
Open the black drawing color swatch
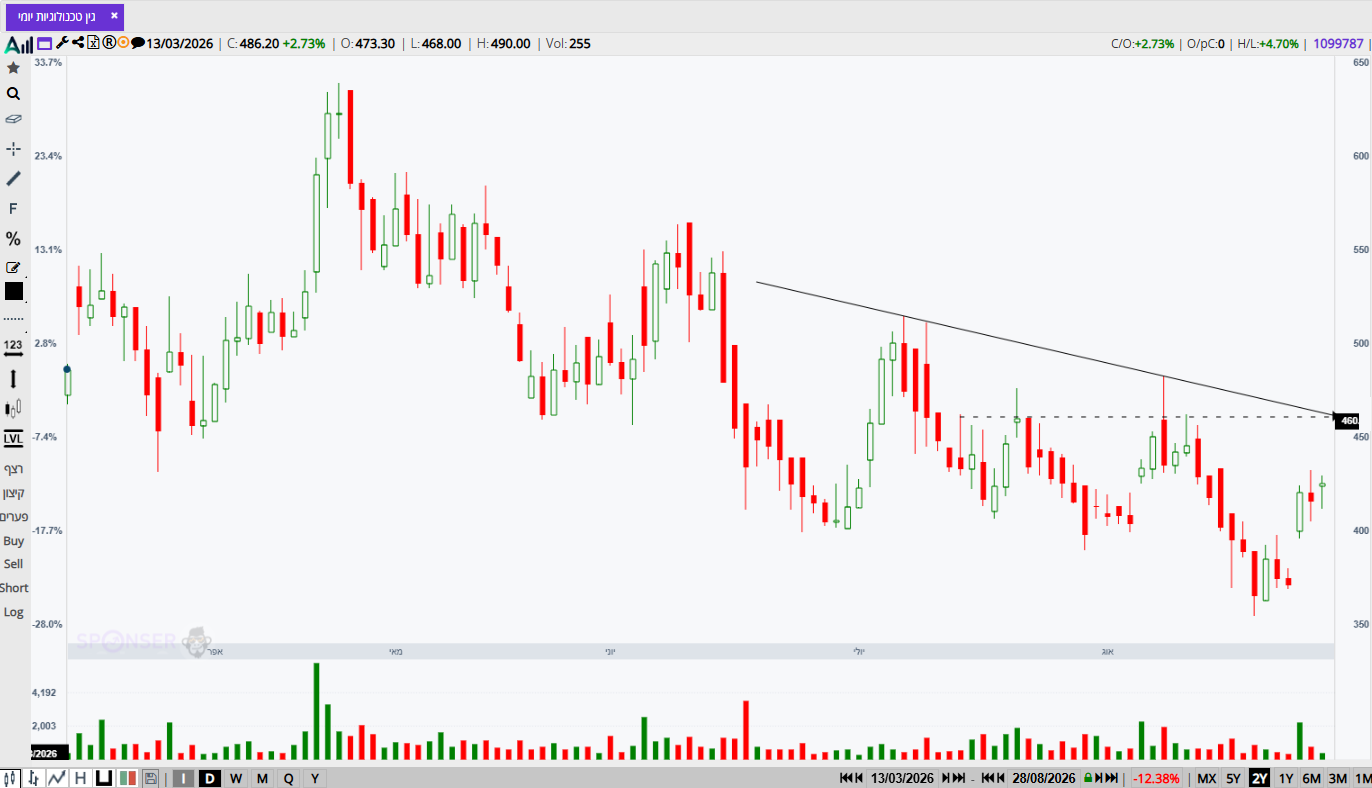click(x=13, y=291)
